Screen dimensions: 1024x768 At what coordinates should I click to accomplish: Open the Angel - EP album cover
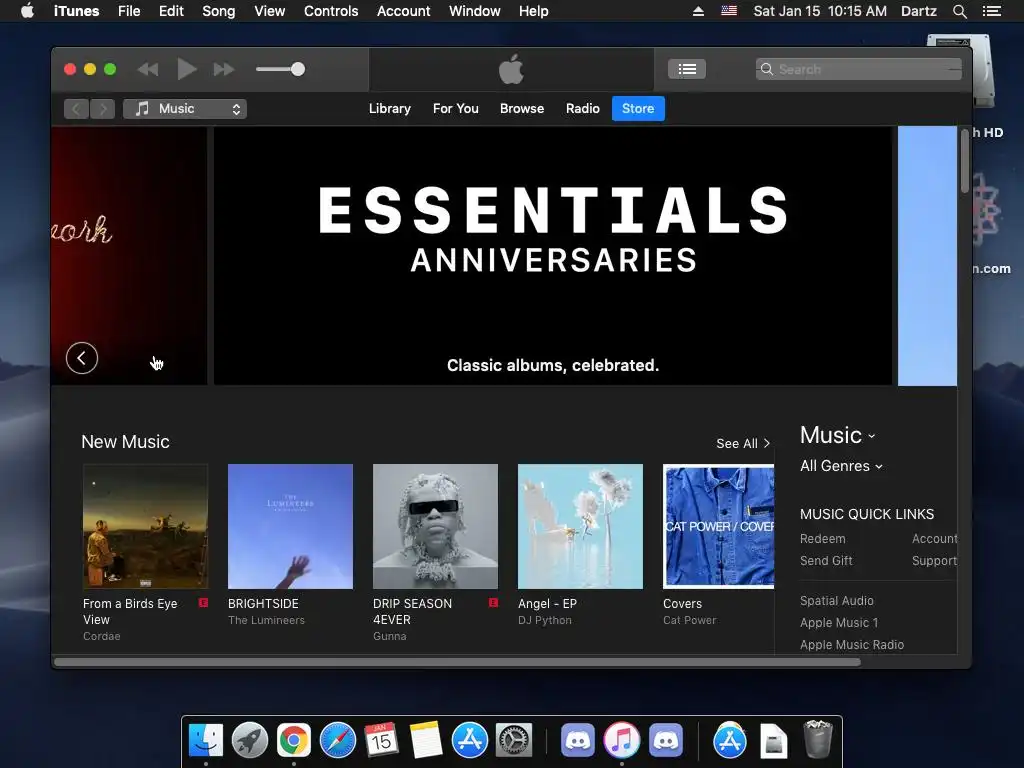[x=581, y=526]
